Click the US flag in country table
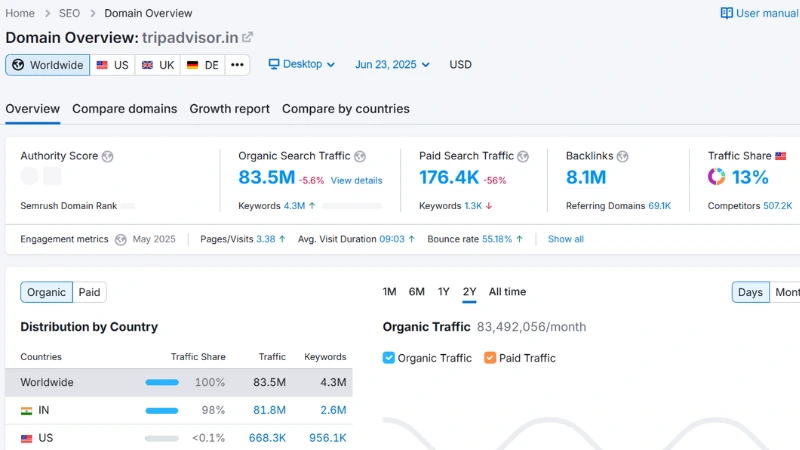The width and height of the screenshot is (800, 450). [x=27, y=438]
